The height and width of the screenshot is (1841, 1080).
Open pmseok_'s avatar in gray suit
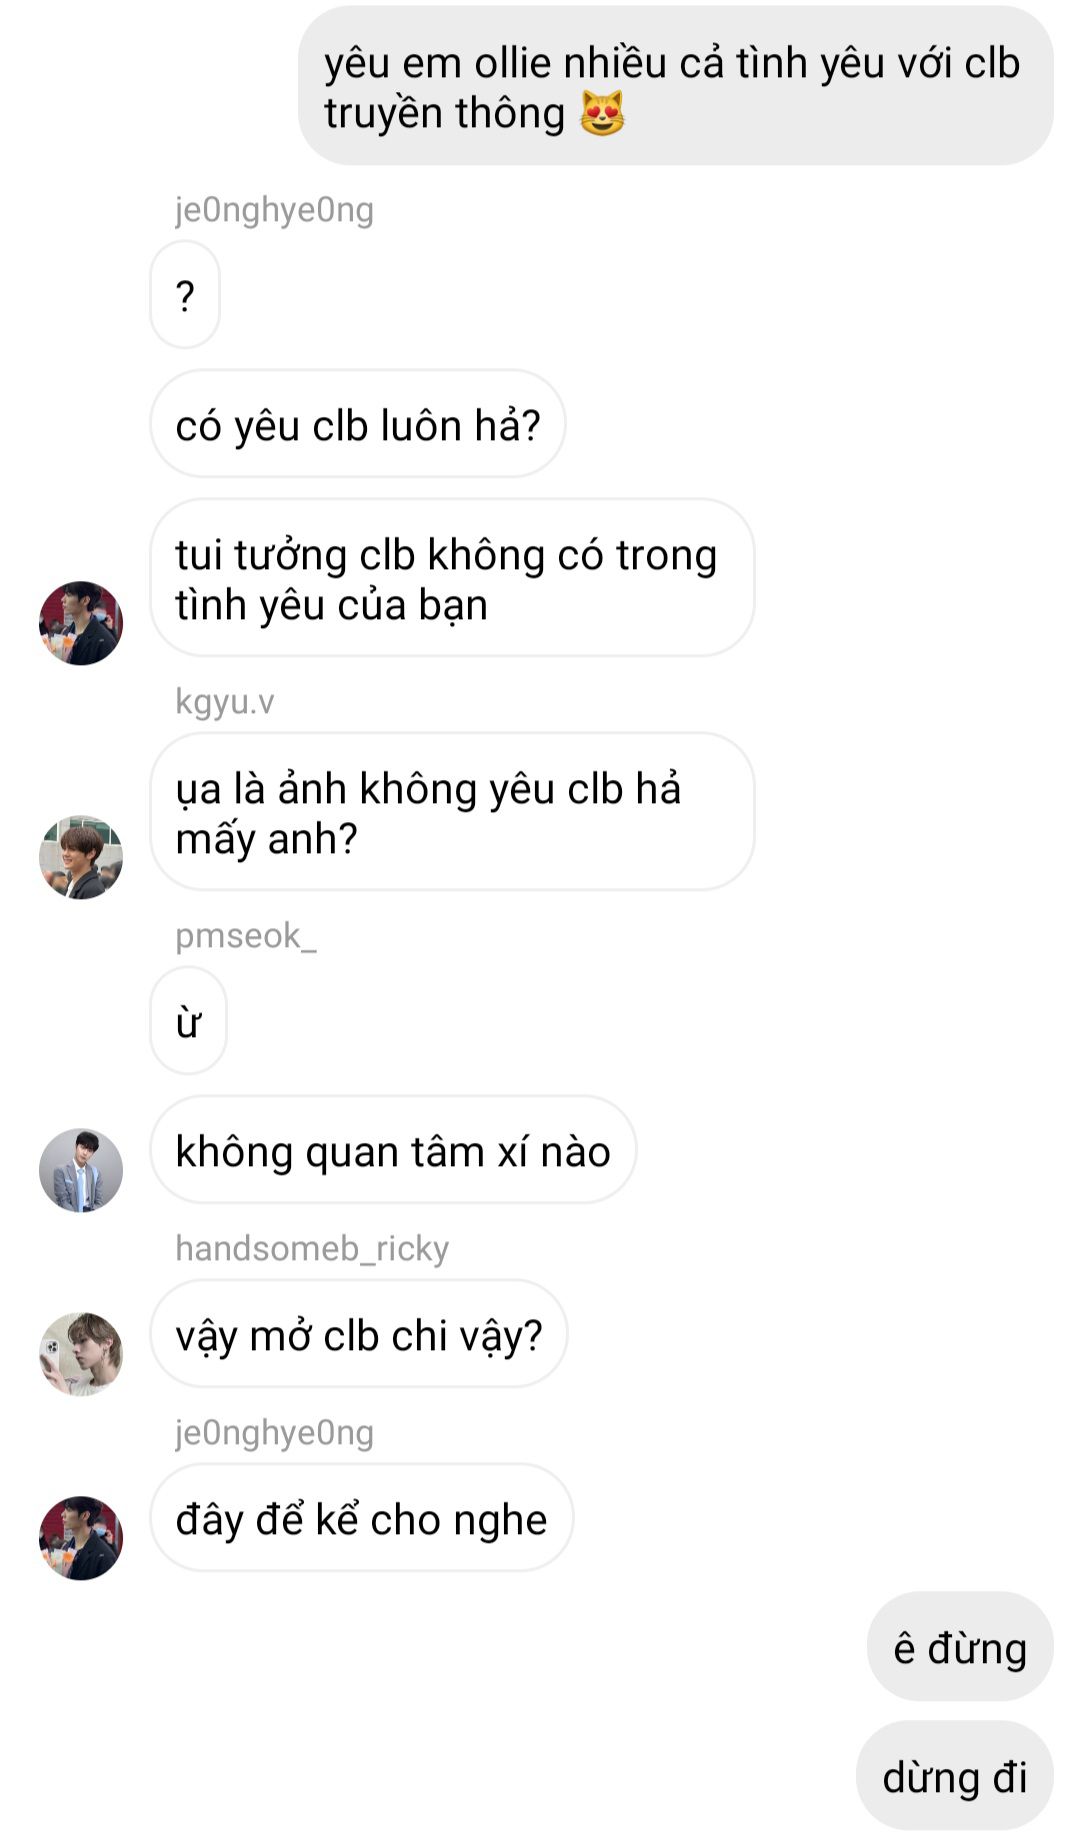[x=81, y=1170]
